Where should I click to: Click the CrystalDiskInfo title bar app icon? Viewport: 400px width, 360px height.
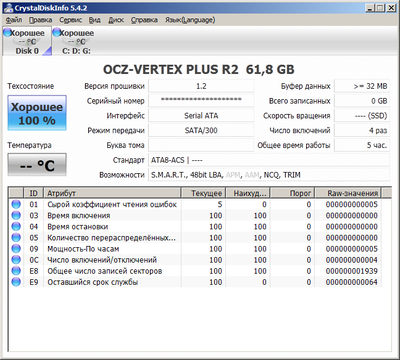coord(9,8)
